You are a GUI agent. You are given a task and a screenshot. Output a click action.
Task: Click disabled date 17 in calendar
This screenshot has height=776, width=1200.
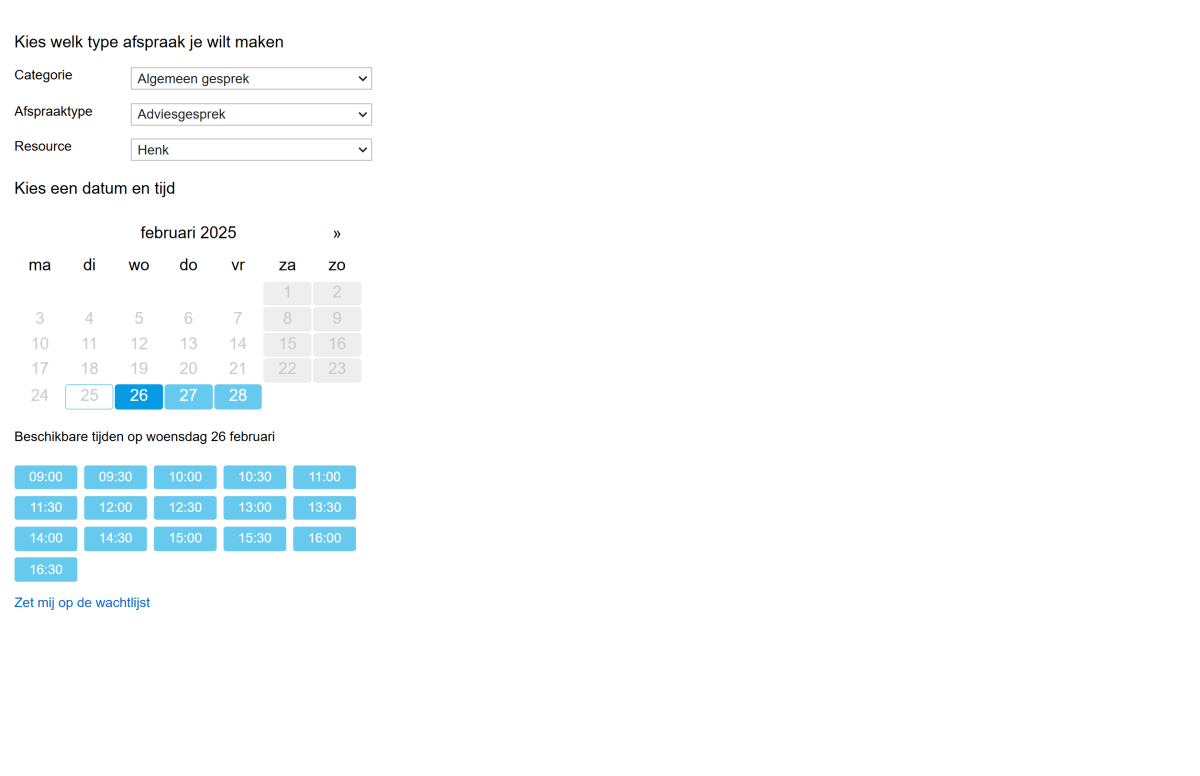pos(39,370)
